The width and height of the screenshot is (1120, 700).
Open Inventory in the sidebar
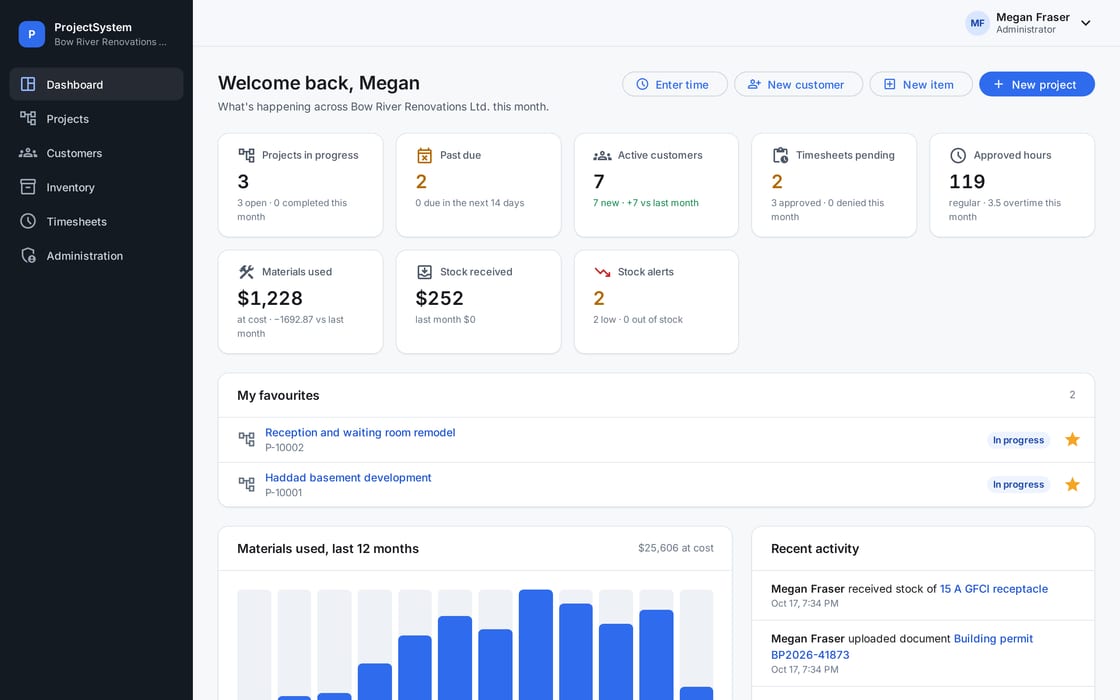point(96,187)
